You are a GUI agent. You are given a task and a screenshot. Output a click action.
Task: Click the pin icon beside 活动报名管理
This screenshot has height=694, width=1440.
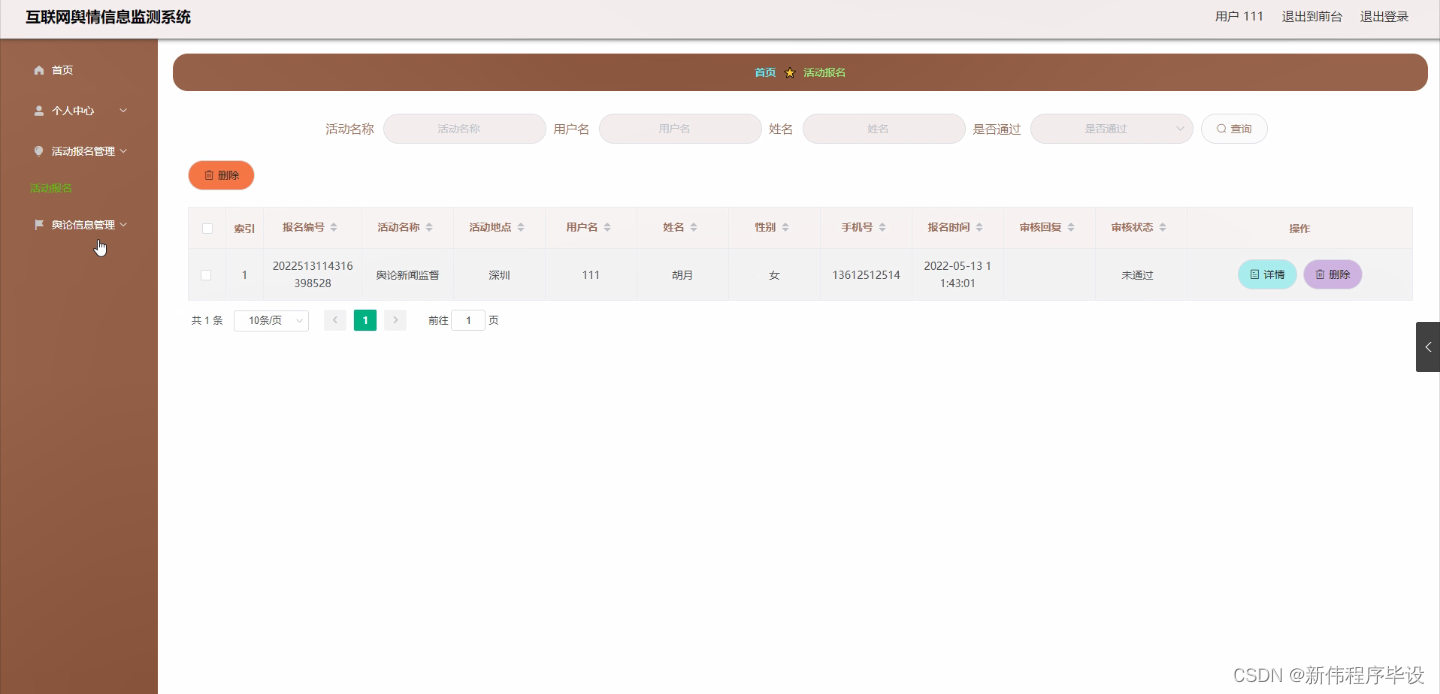tap(39, 151)
